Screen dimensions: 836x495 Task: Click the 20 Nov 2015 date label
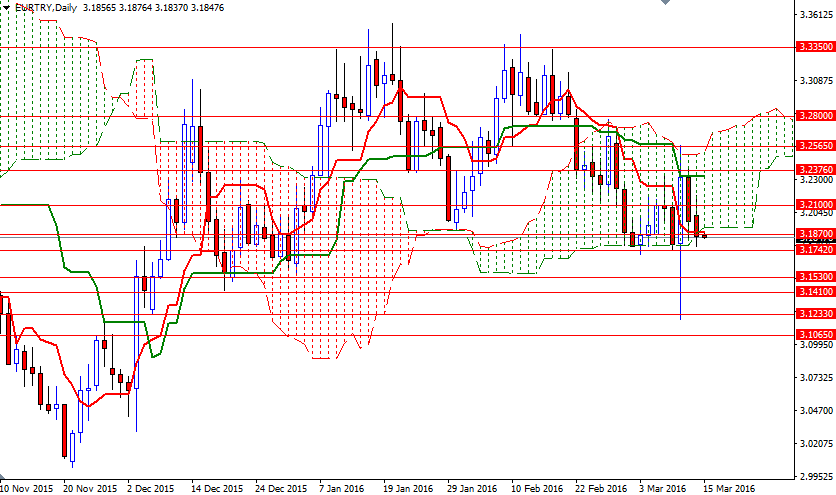point(90,489)
